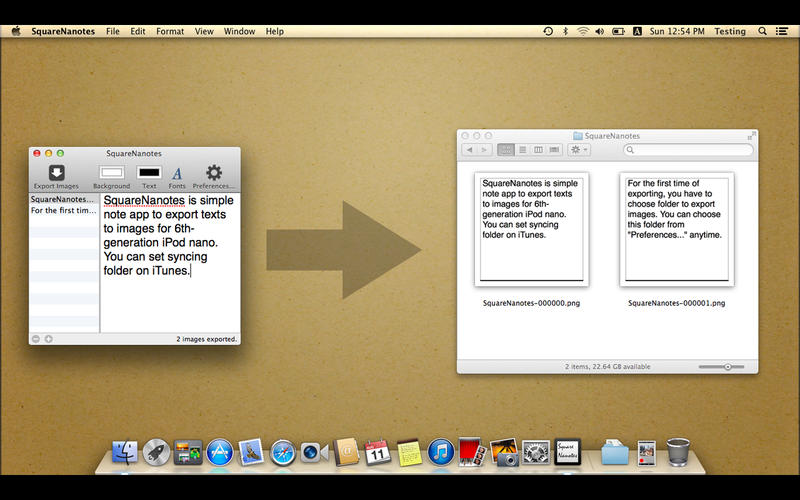The height and width of the screenshot is (500, 800).
Task: Open SquareNanotes from the Dock
Action: point(567,452)
